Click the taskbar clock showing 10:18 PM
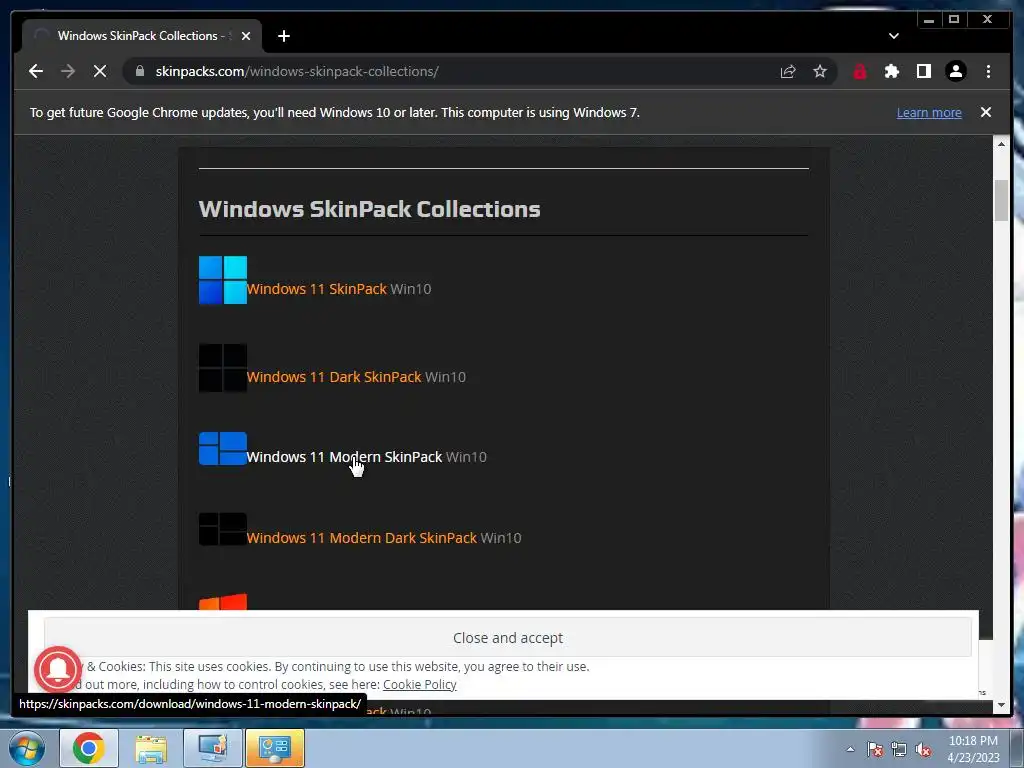 click(x=973, y=748)
